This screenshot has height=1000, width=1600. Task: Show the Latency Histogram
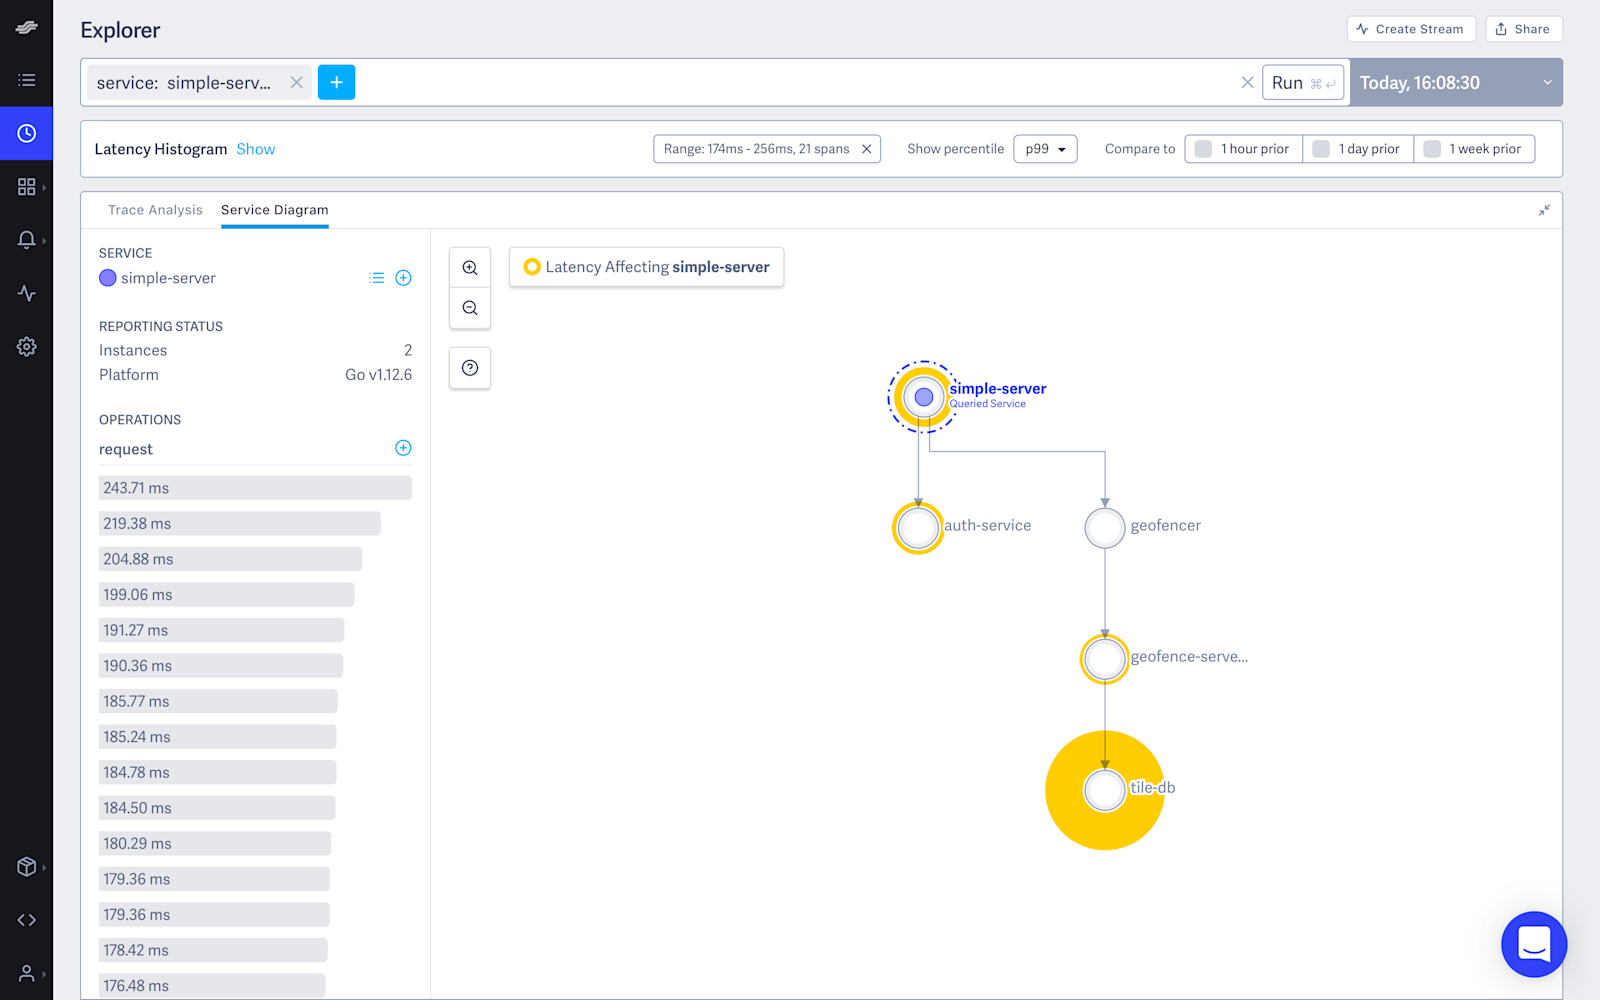click(x=256, y=149)
